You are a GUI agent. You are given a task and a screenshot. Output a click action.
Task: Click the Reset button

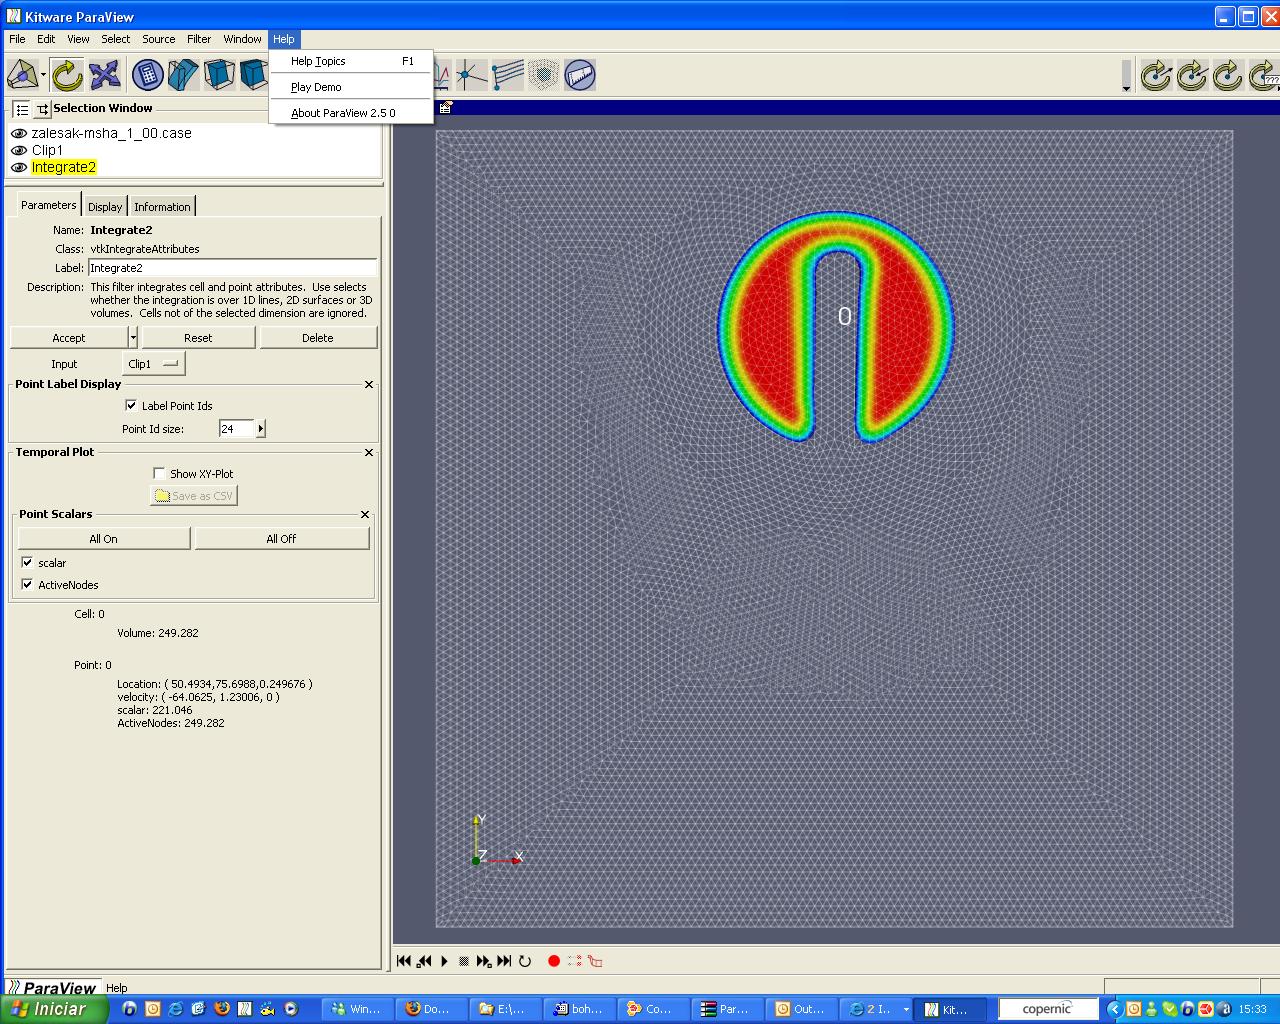point(198,338)
